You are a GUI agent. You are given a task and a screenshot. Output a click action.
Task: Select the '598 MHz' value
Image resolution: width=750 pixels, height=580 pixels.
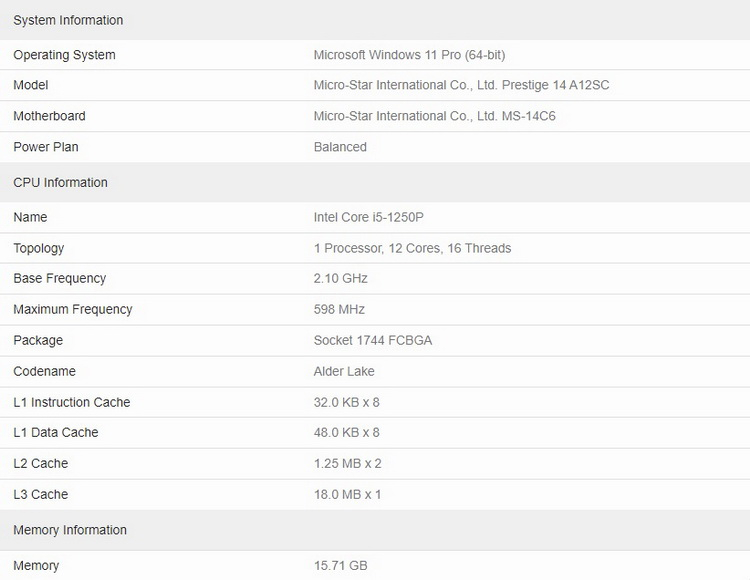[x=339, y=309]
